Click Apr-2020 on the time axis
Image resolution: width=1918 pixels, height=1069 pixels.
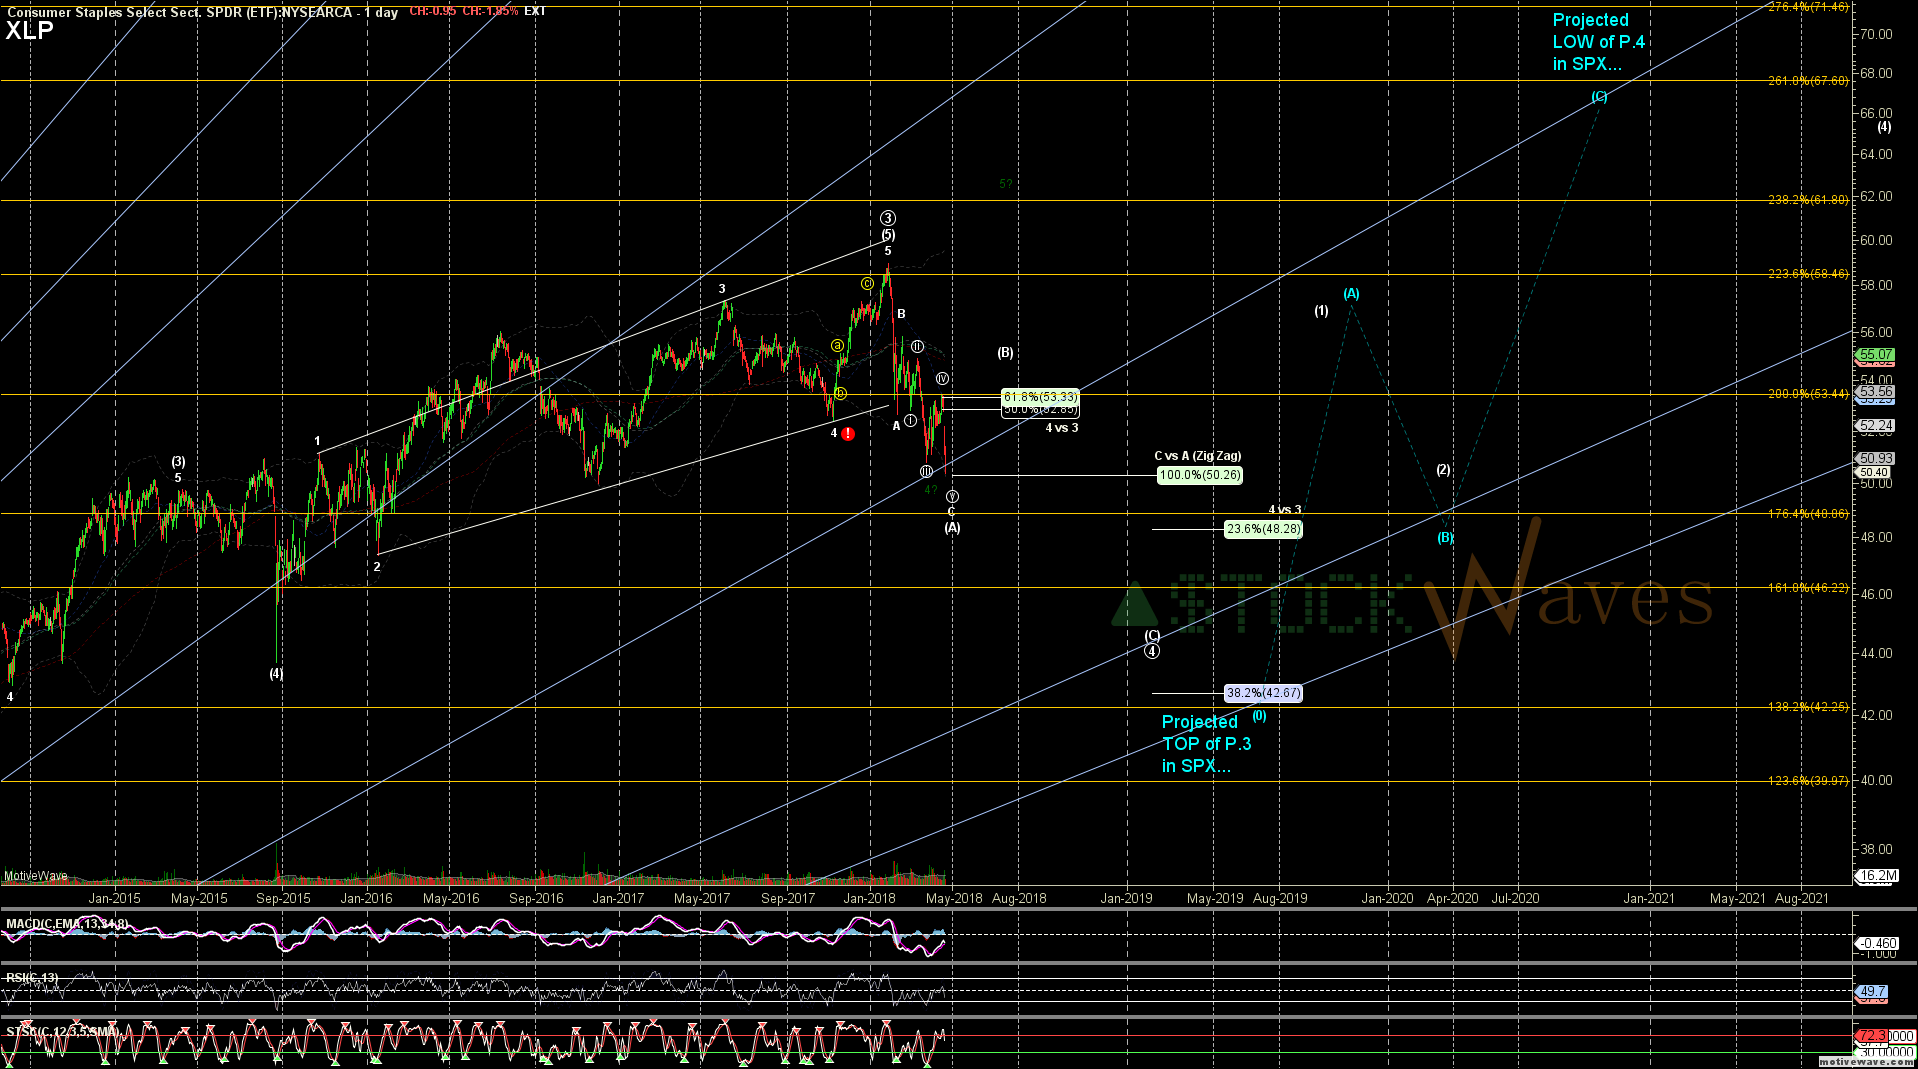click(x=1453, y=898)
